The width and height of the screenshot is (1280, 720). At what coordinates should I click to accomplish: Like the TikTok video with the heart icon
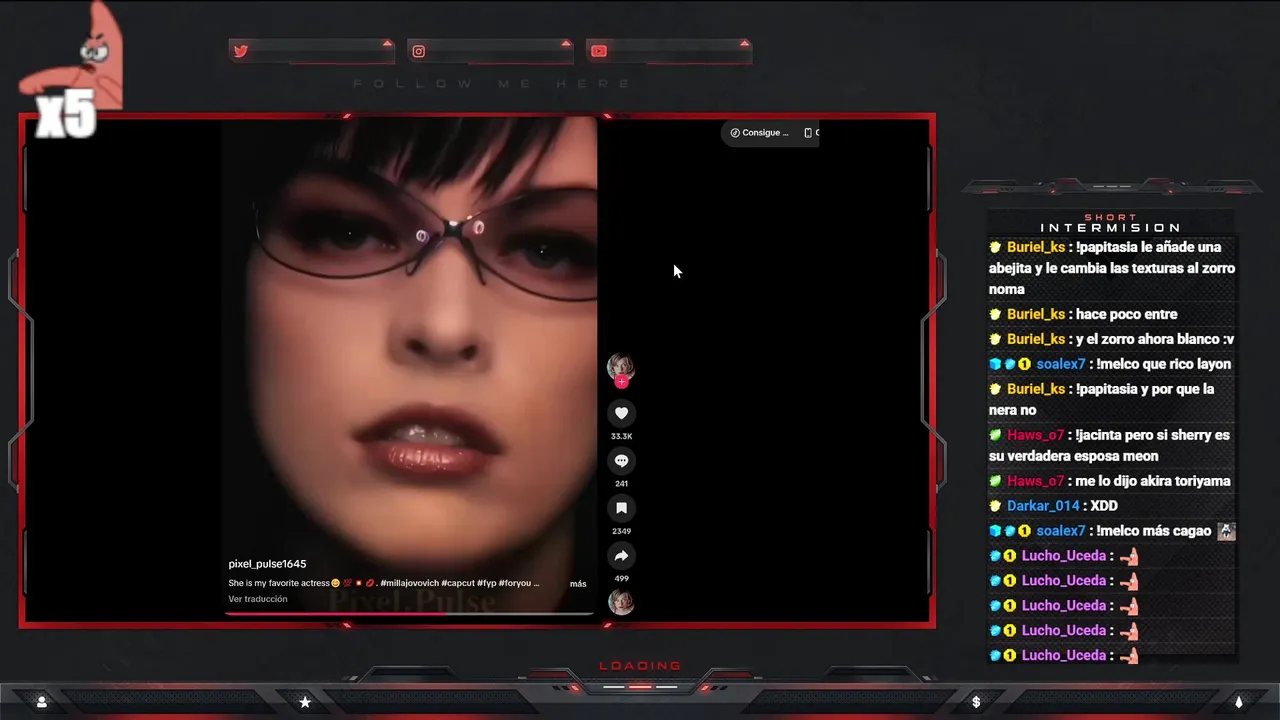coord(621,413)
